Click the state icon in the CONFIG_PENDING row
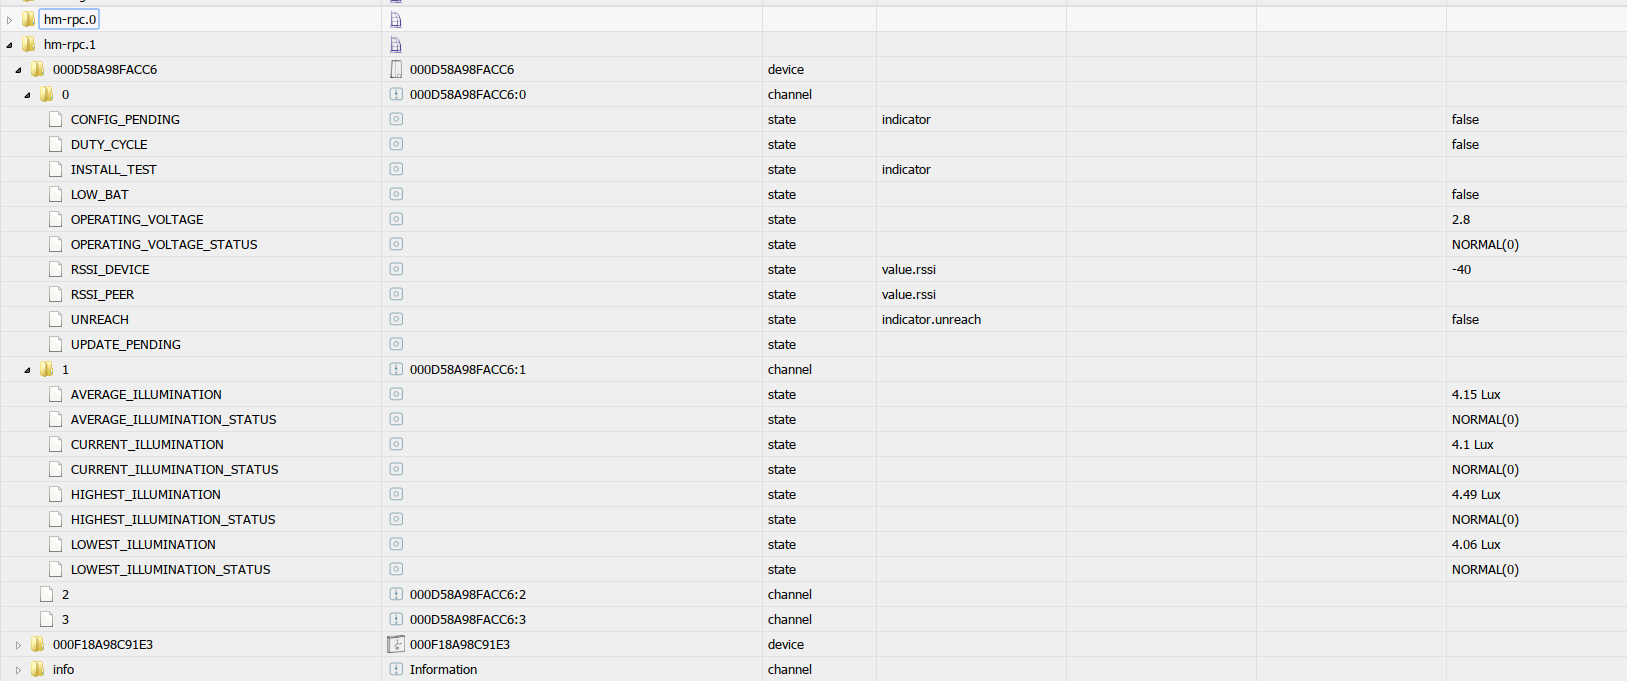 (x=396, y=119)
